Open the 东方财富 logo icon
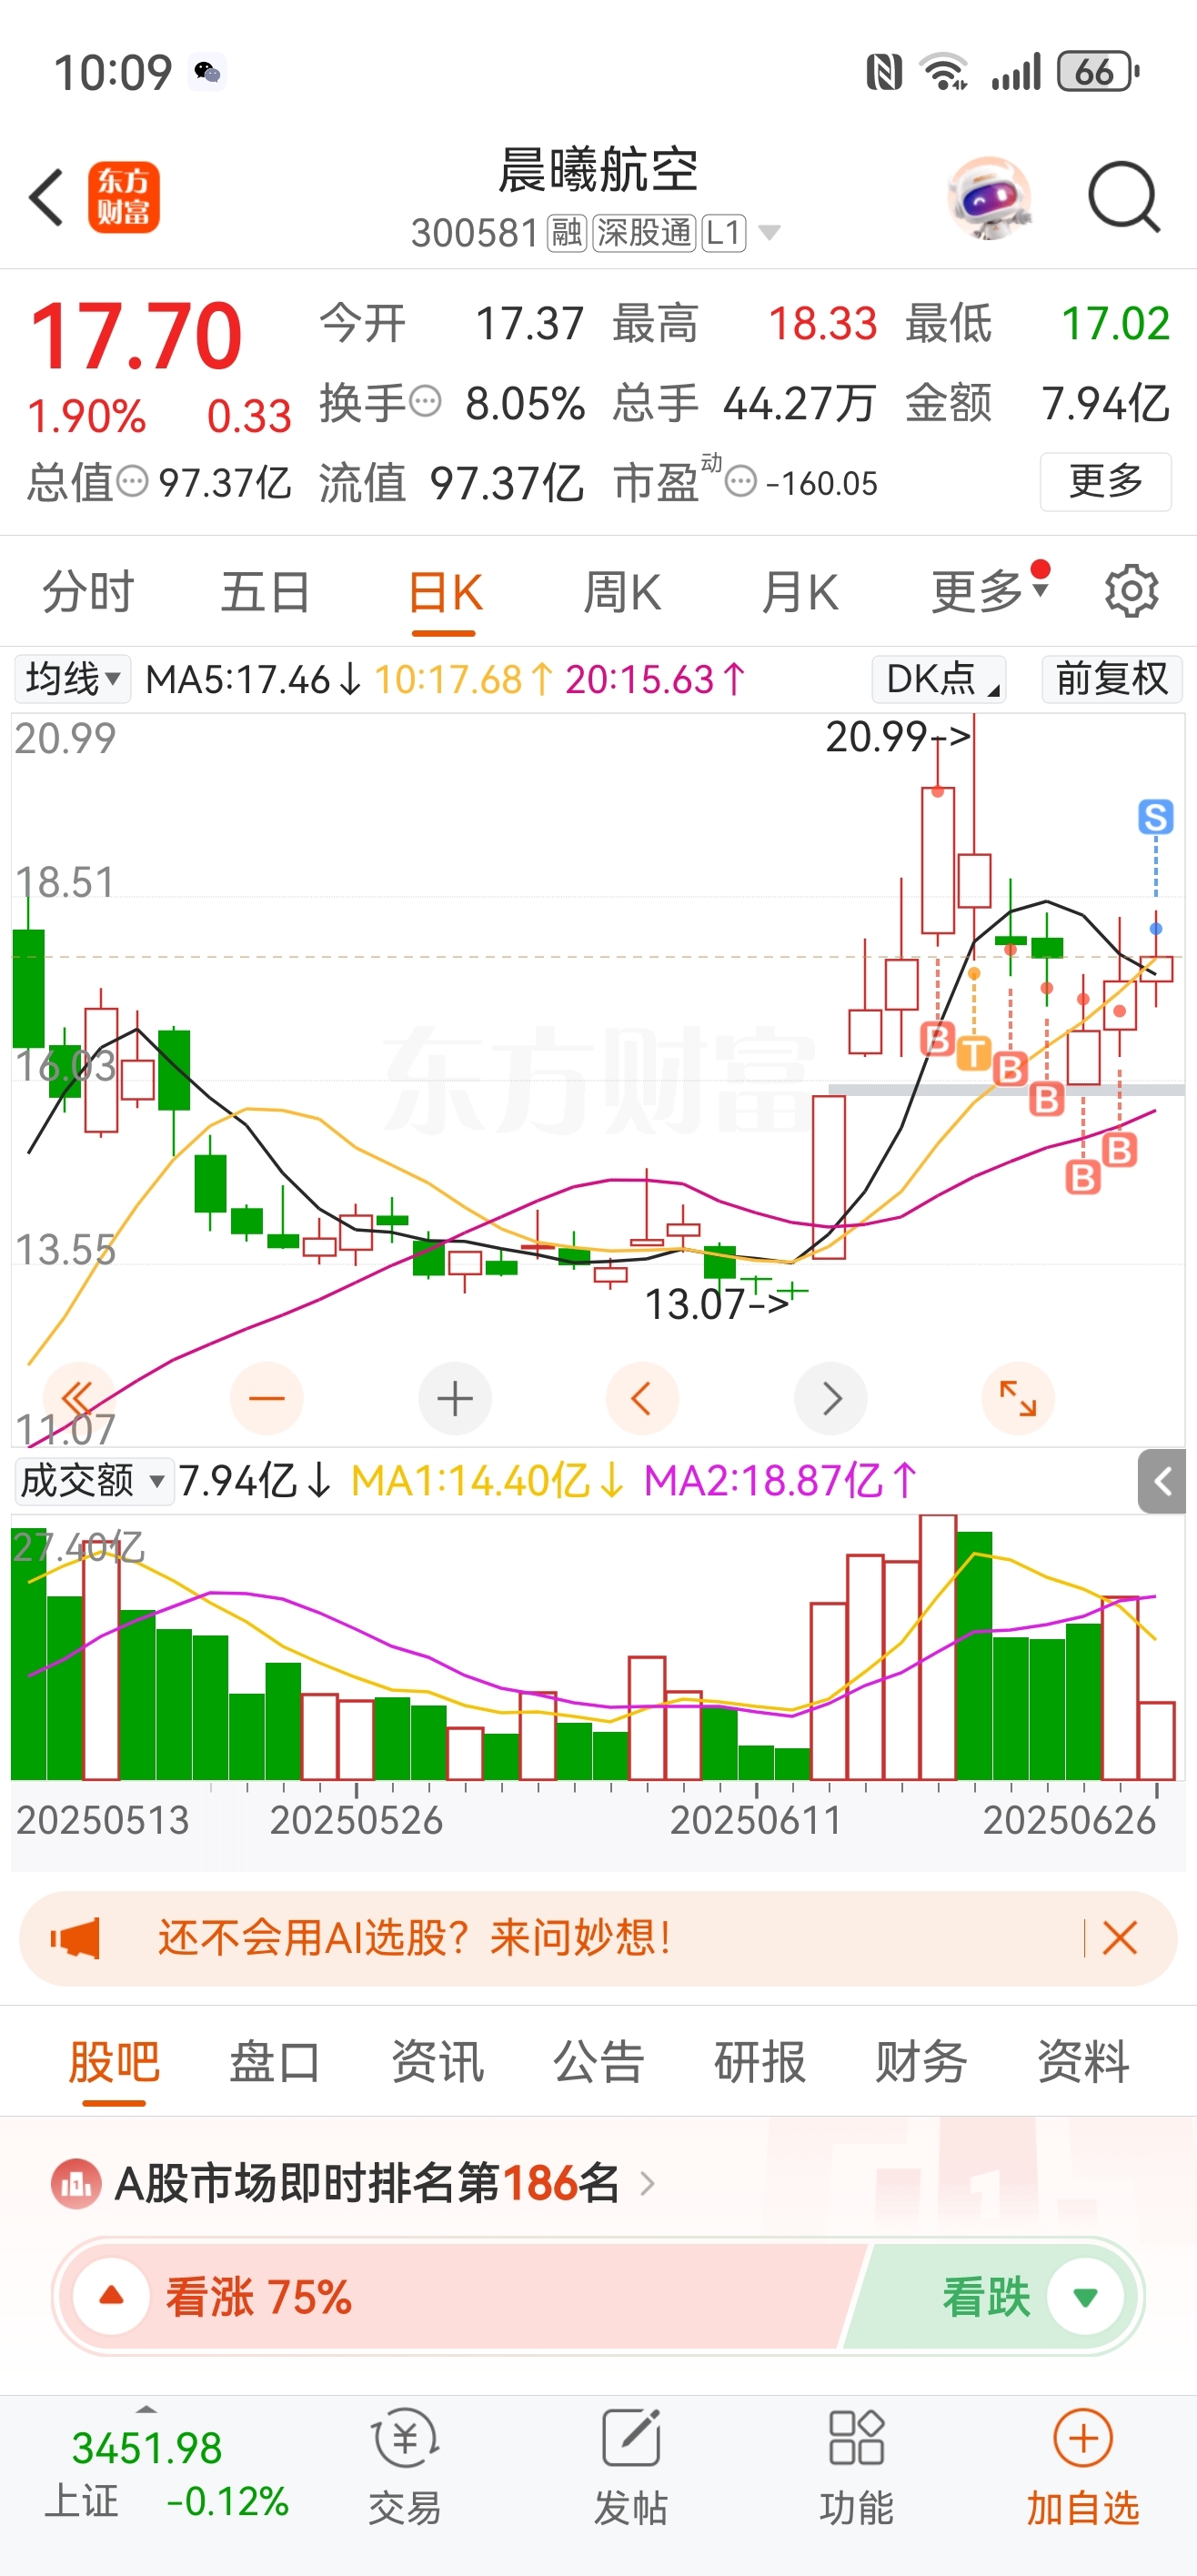Viewport: 1197px width, 2576px height. [124, 197]
